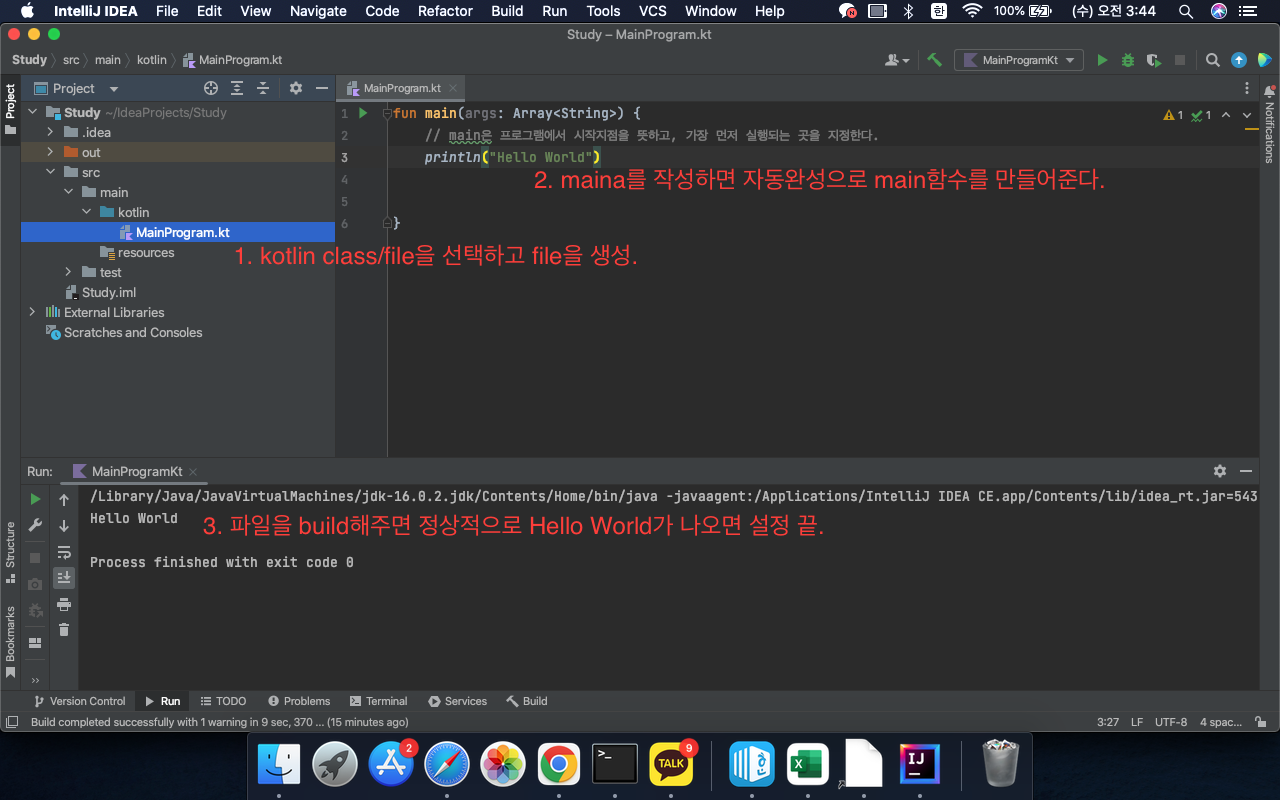This screenshot has height=800, width=1280.
Task: Open Google Chrome from the Dock
Action: (558, 766)
